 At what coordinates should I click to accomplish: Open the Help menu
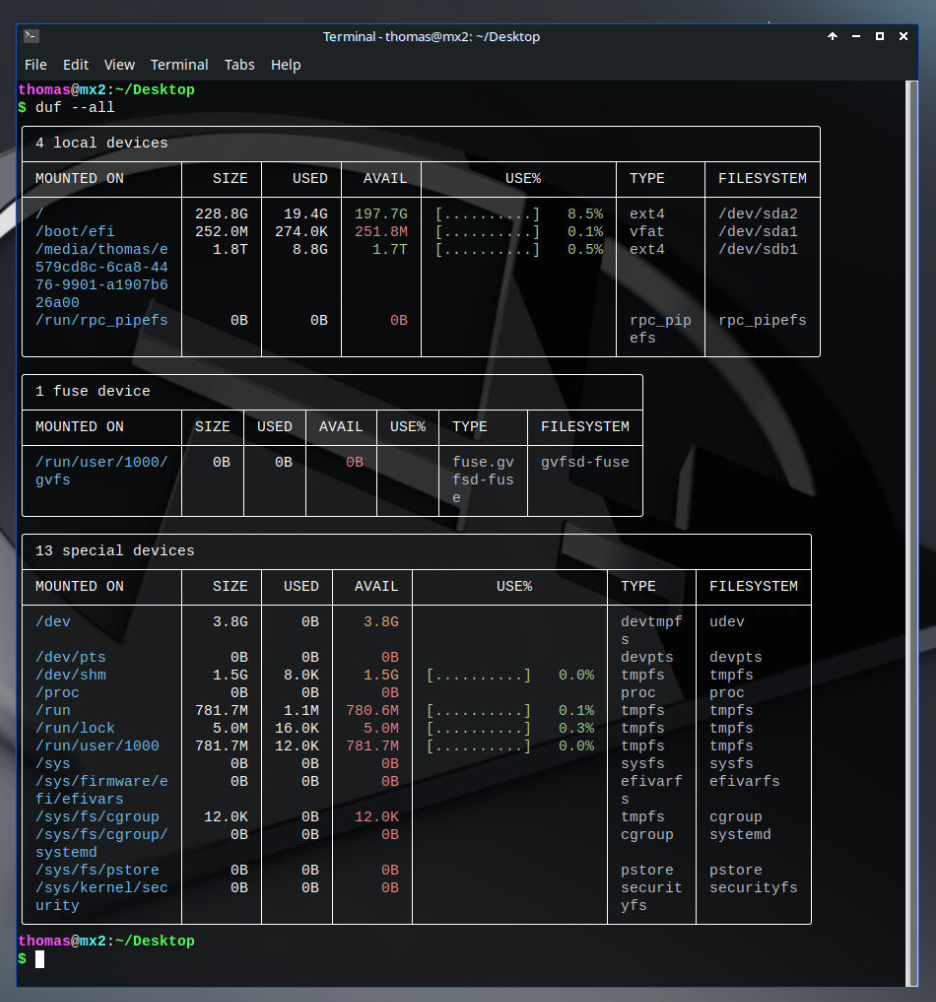[x=285, y=65]
